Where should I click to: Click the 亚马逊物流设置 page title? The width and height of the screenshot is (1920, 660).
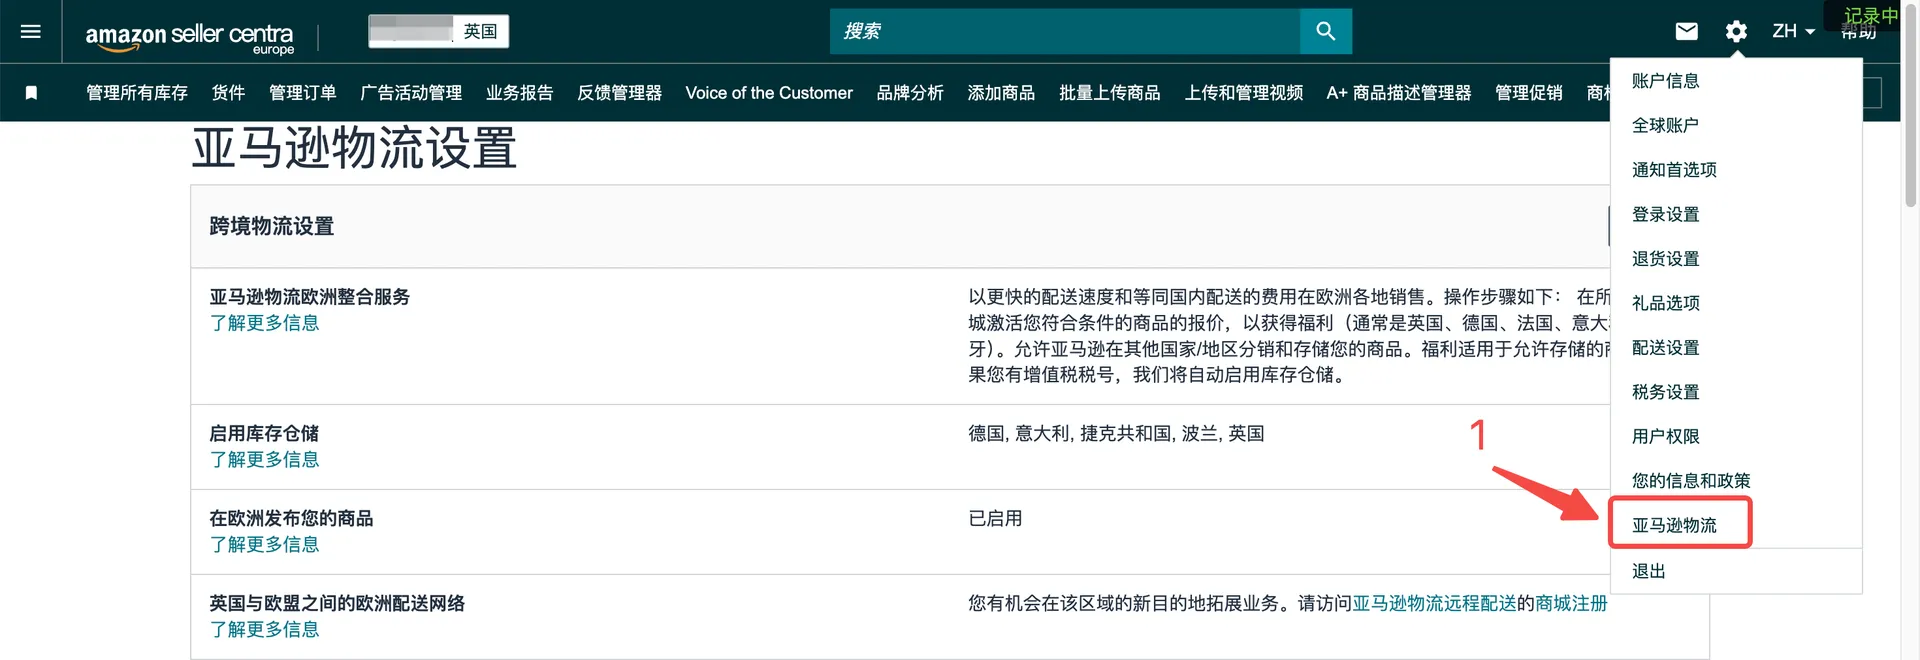pyautogui.click(x=354, y=149)
